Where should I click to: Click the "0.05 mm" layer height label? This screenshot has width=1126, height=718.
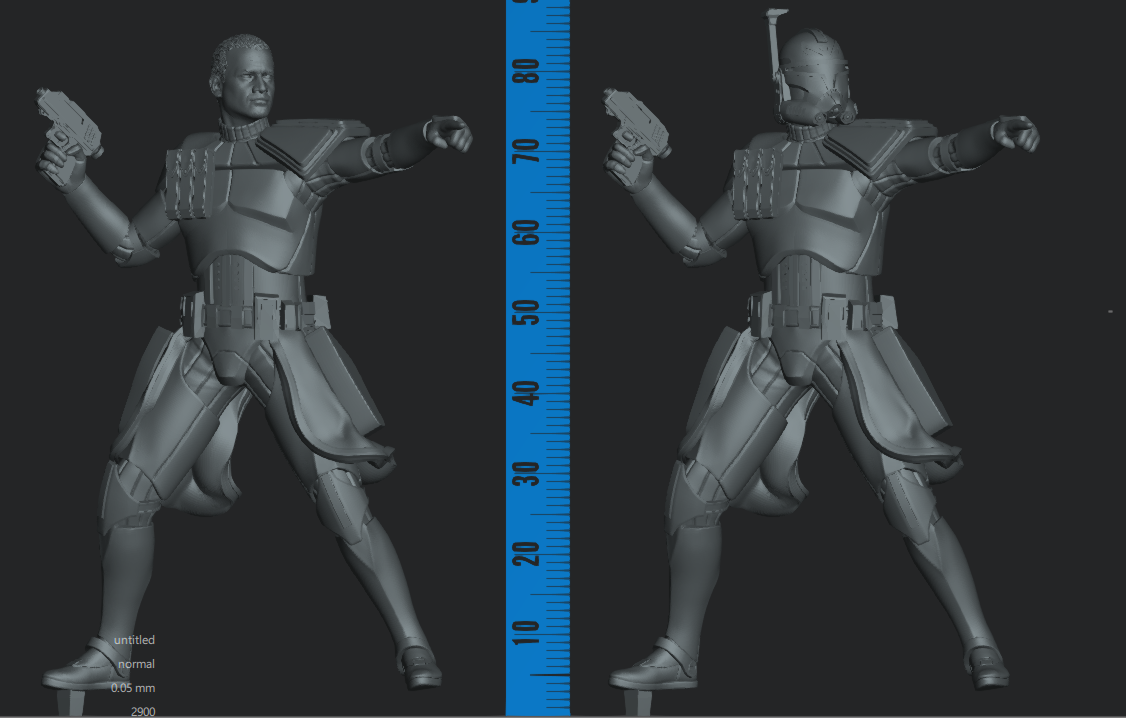[x=134, y=688]
